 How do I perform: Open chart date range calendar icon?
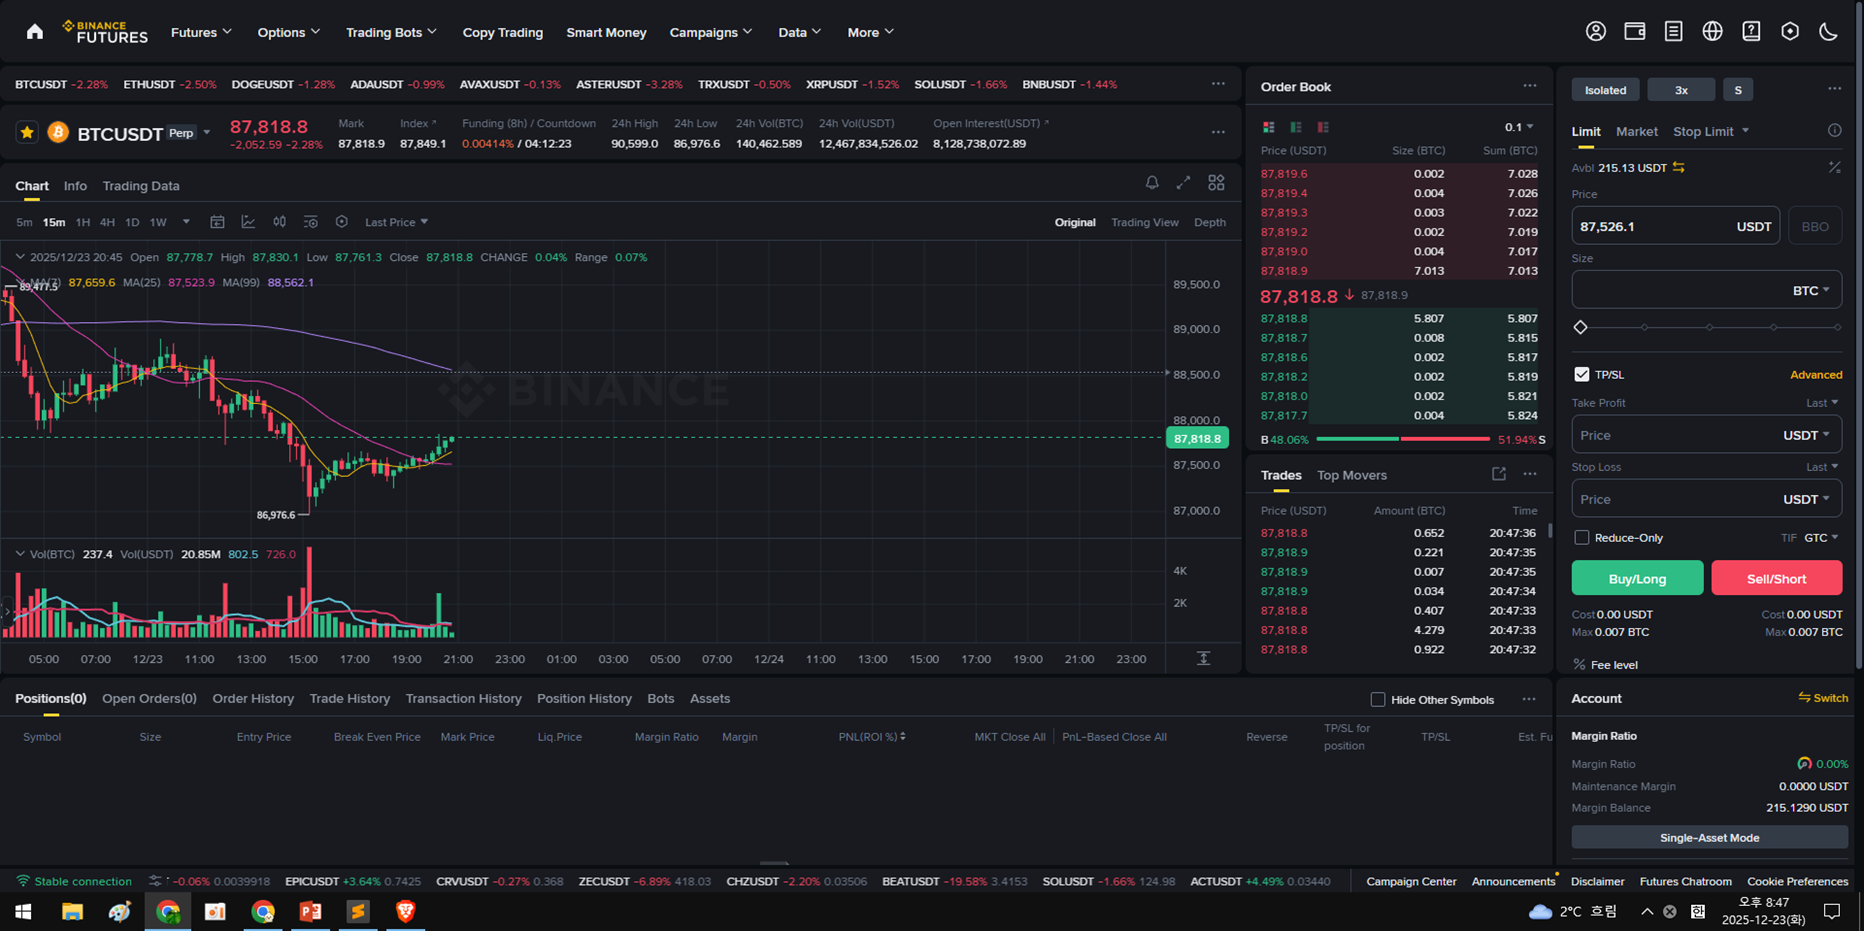[217, 222]
